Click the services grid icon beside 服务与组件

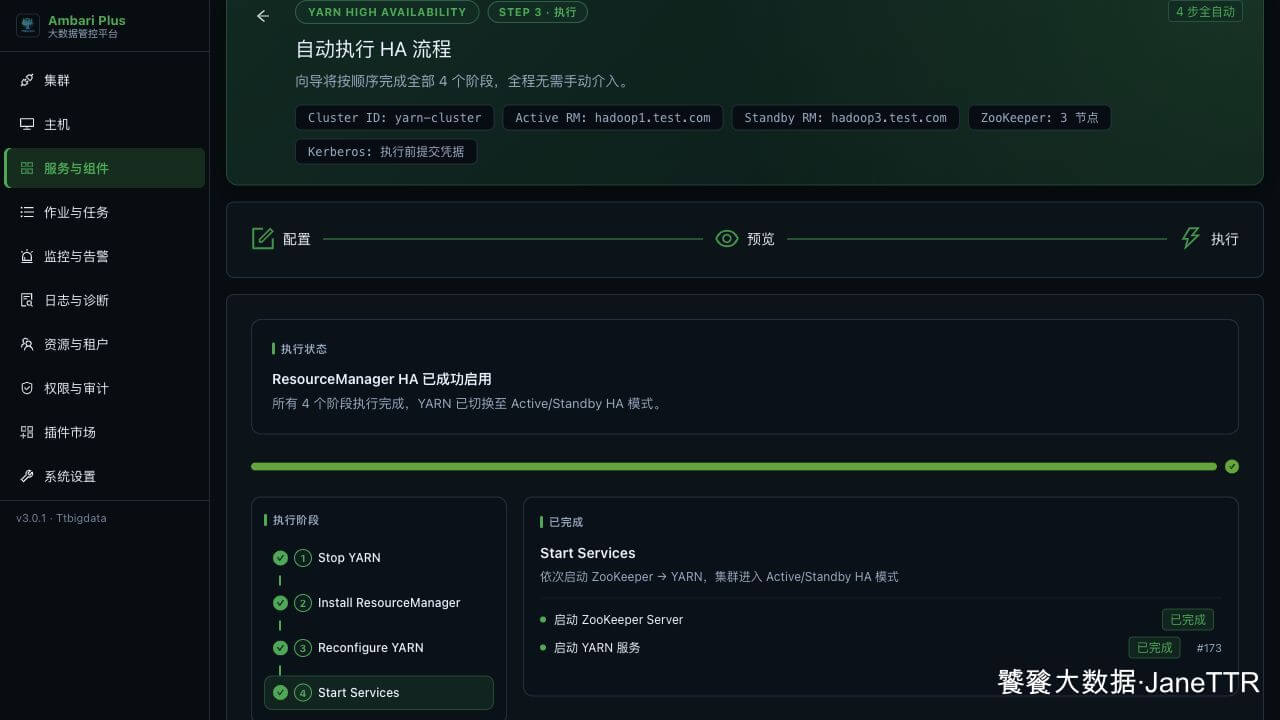point(27,168)
